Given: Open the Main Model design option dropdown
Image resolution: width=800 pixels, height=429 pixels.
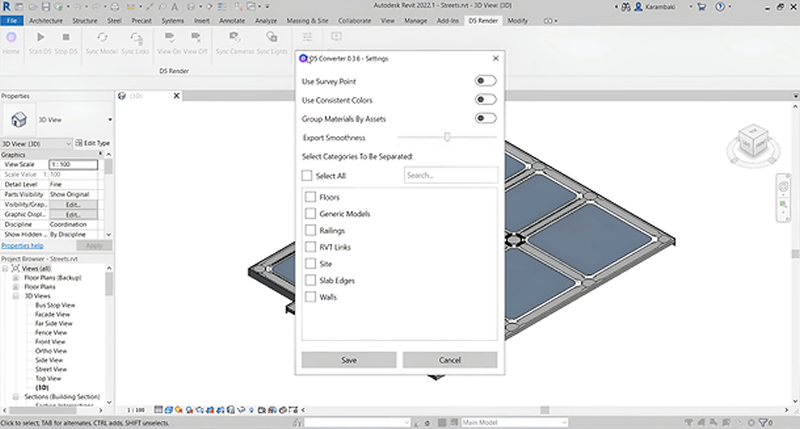Looking at the screenshot, I should pyautogui.click(x=564, y=422).
